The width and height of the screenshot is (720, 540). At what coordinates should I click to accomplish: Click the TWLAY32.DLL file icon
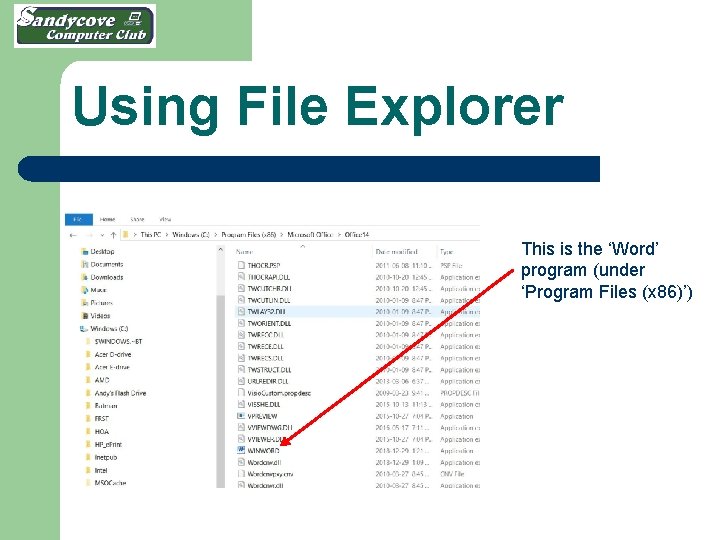[241, 311]
